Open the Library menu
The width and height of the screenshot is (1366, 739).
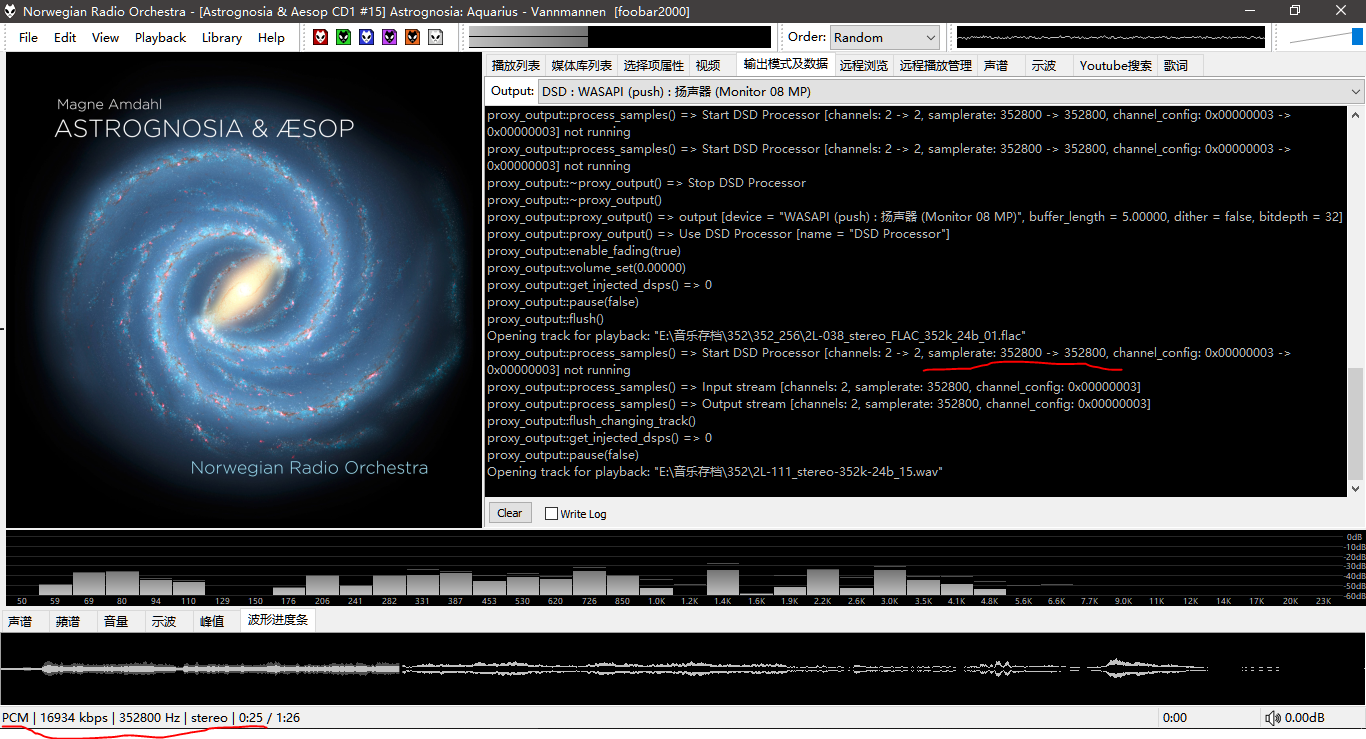tap(221, 37)
